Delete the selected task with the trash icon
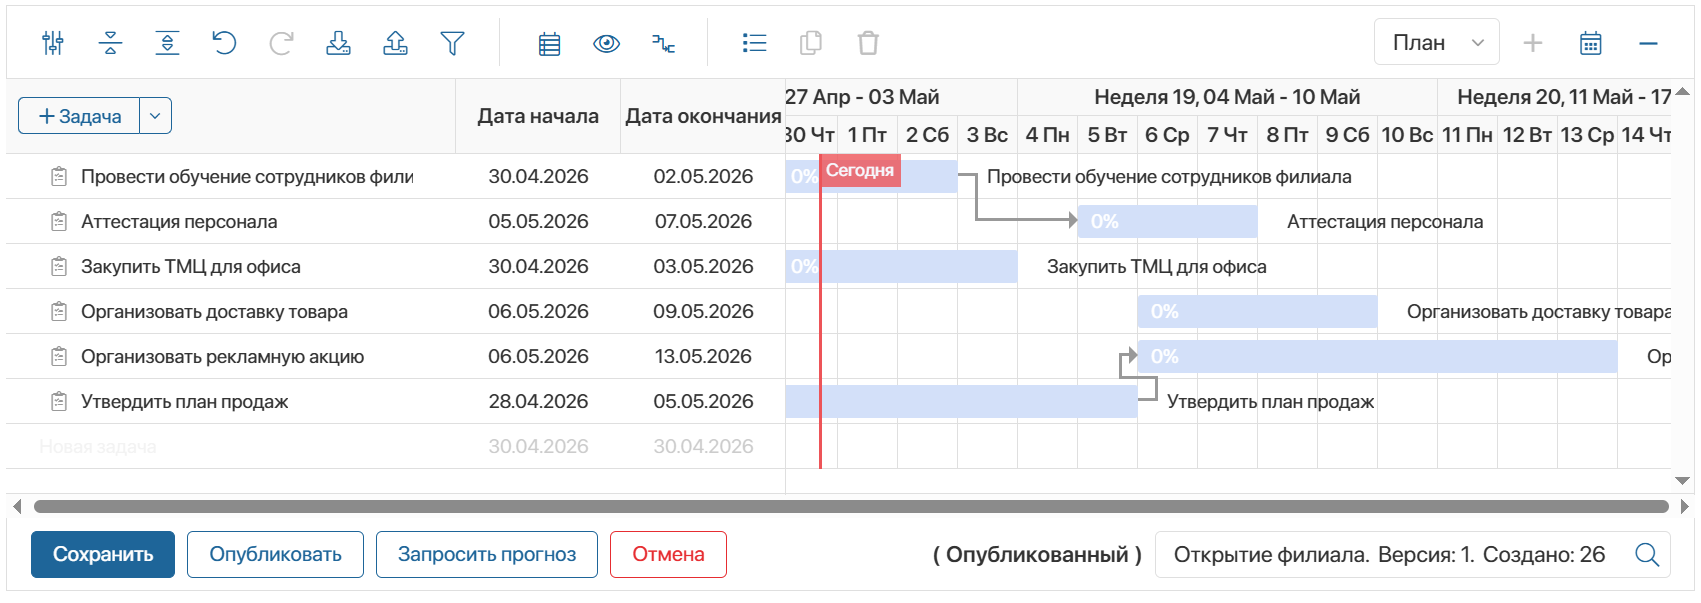This screenshot has width=1701, height=603. point(868,43)
